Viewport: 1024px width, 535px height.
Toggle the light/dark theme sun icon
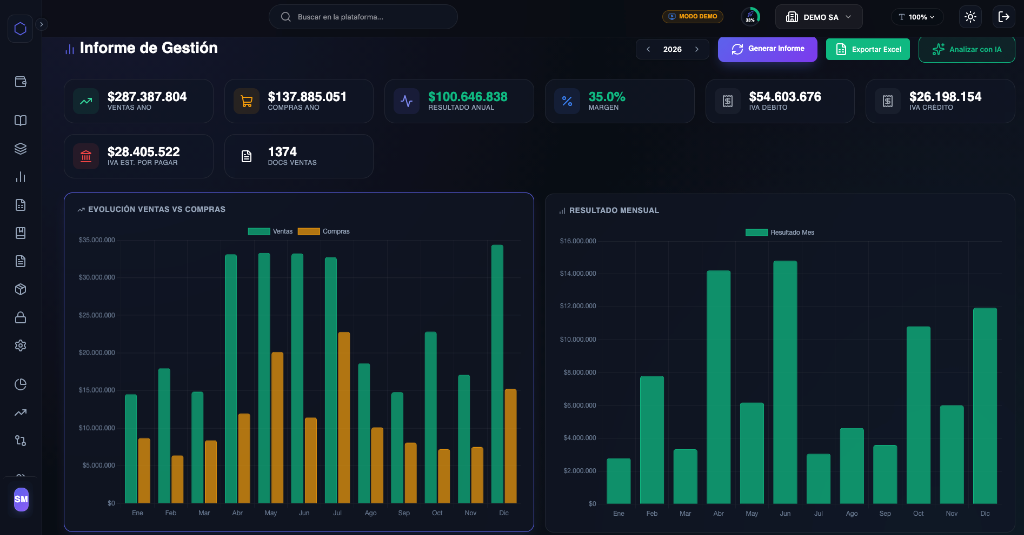970,17
